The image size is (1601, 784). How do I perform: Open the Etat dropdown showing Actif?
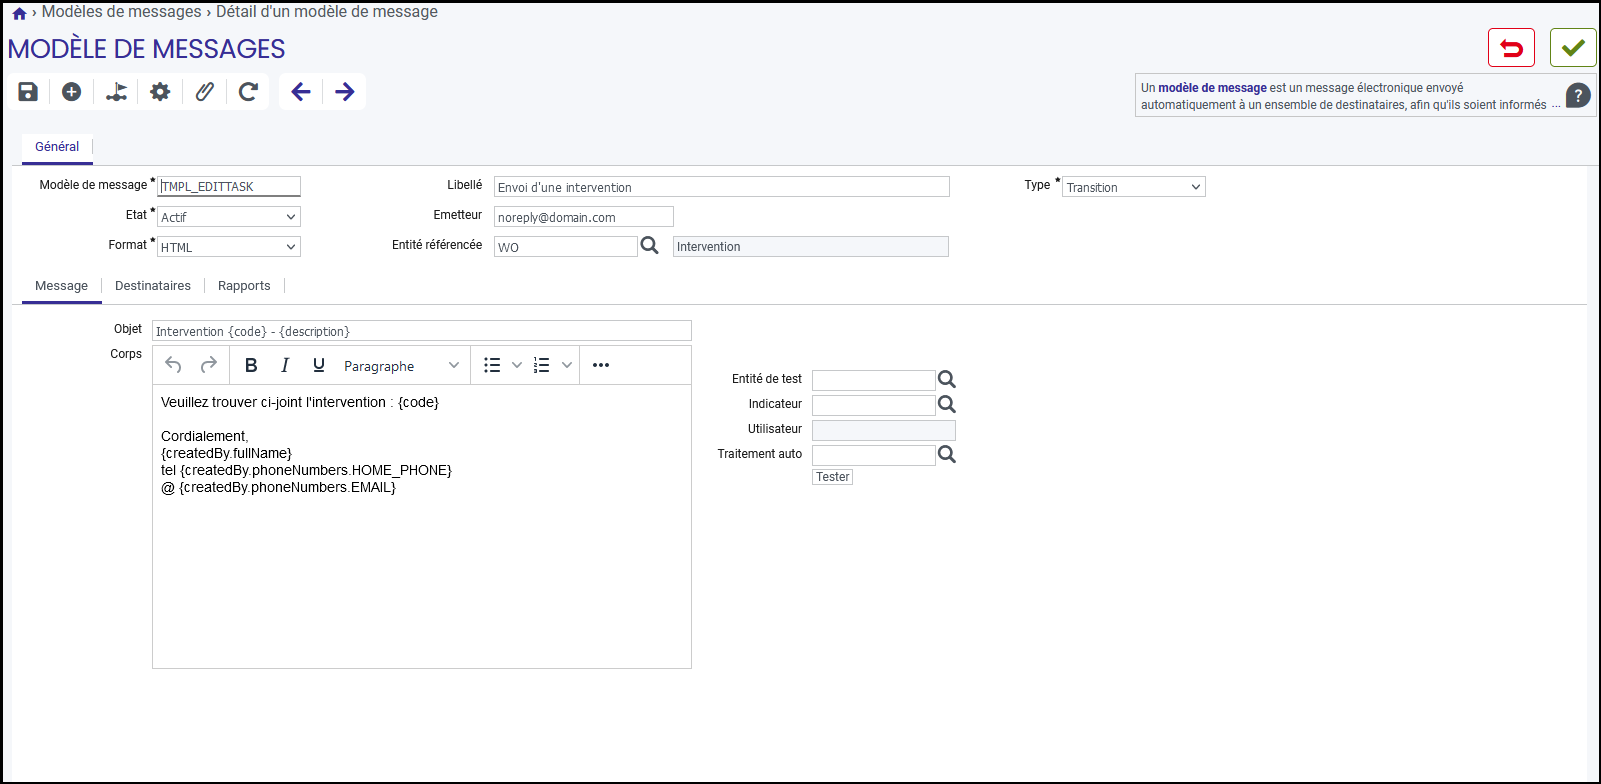pos(229,217)
